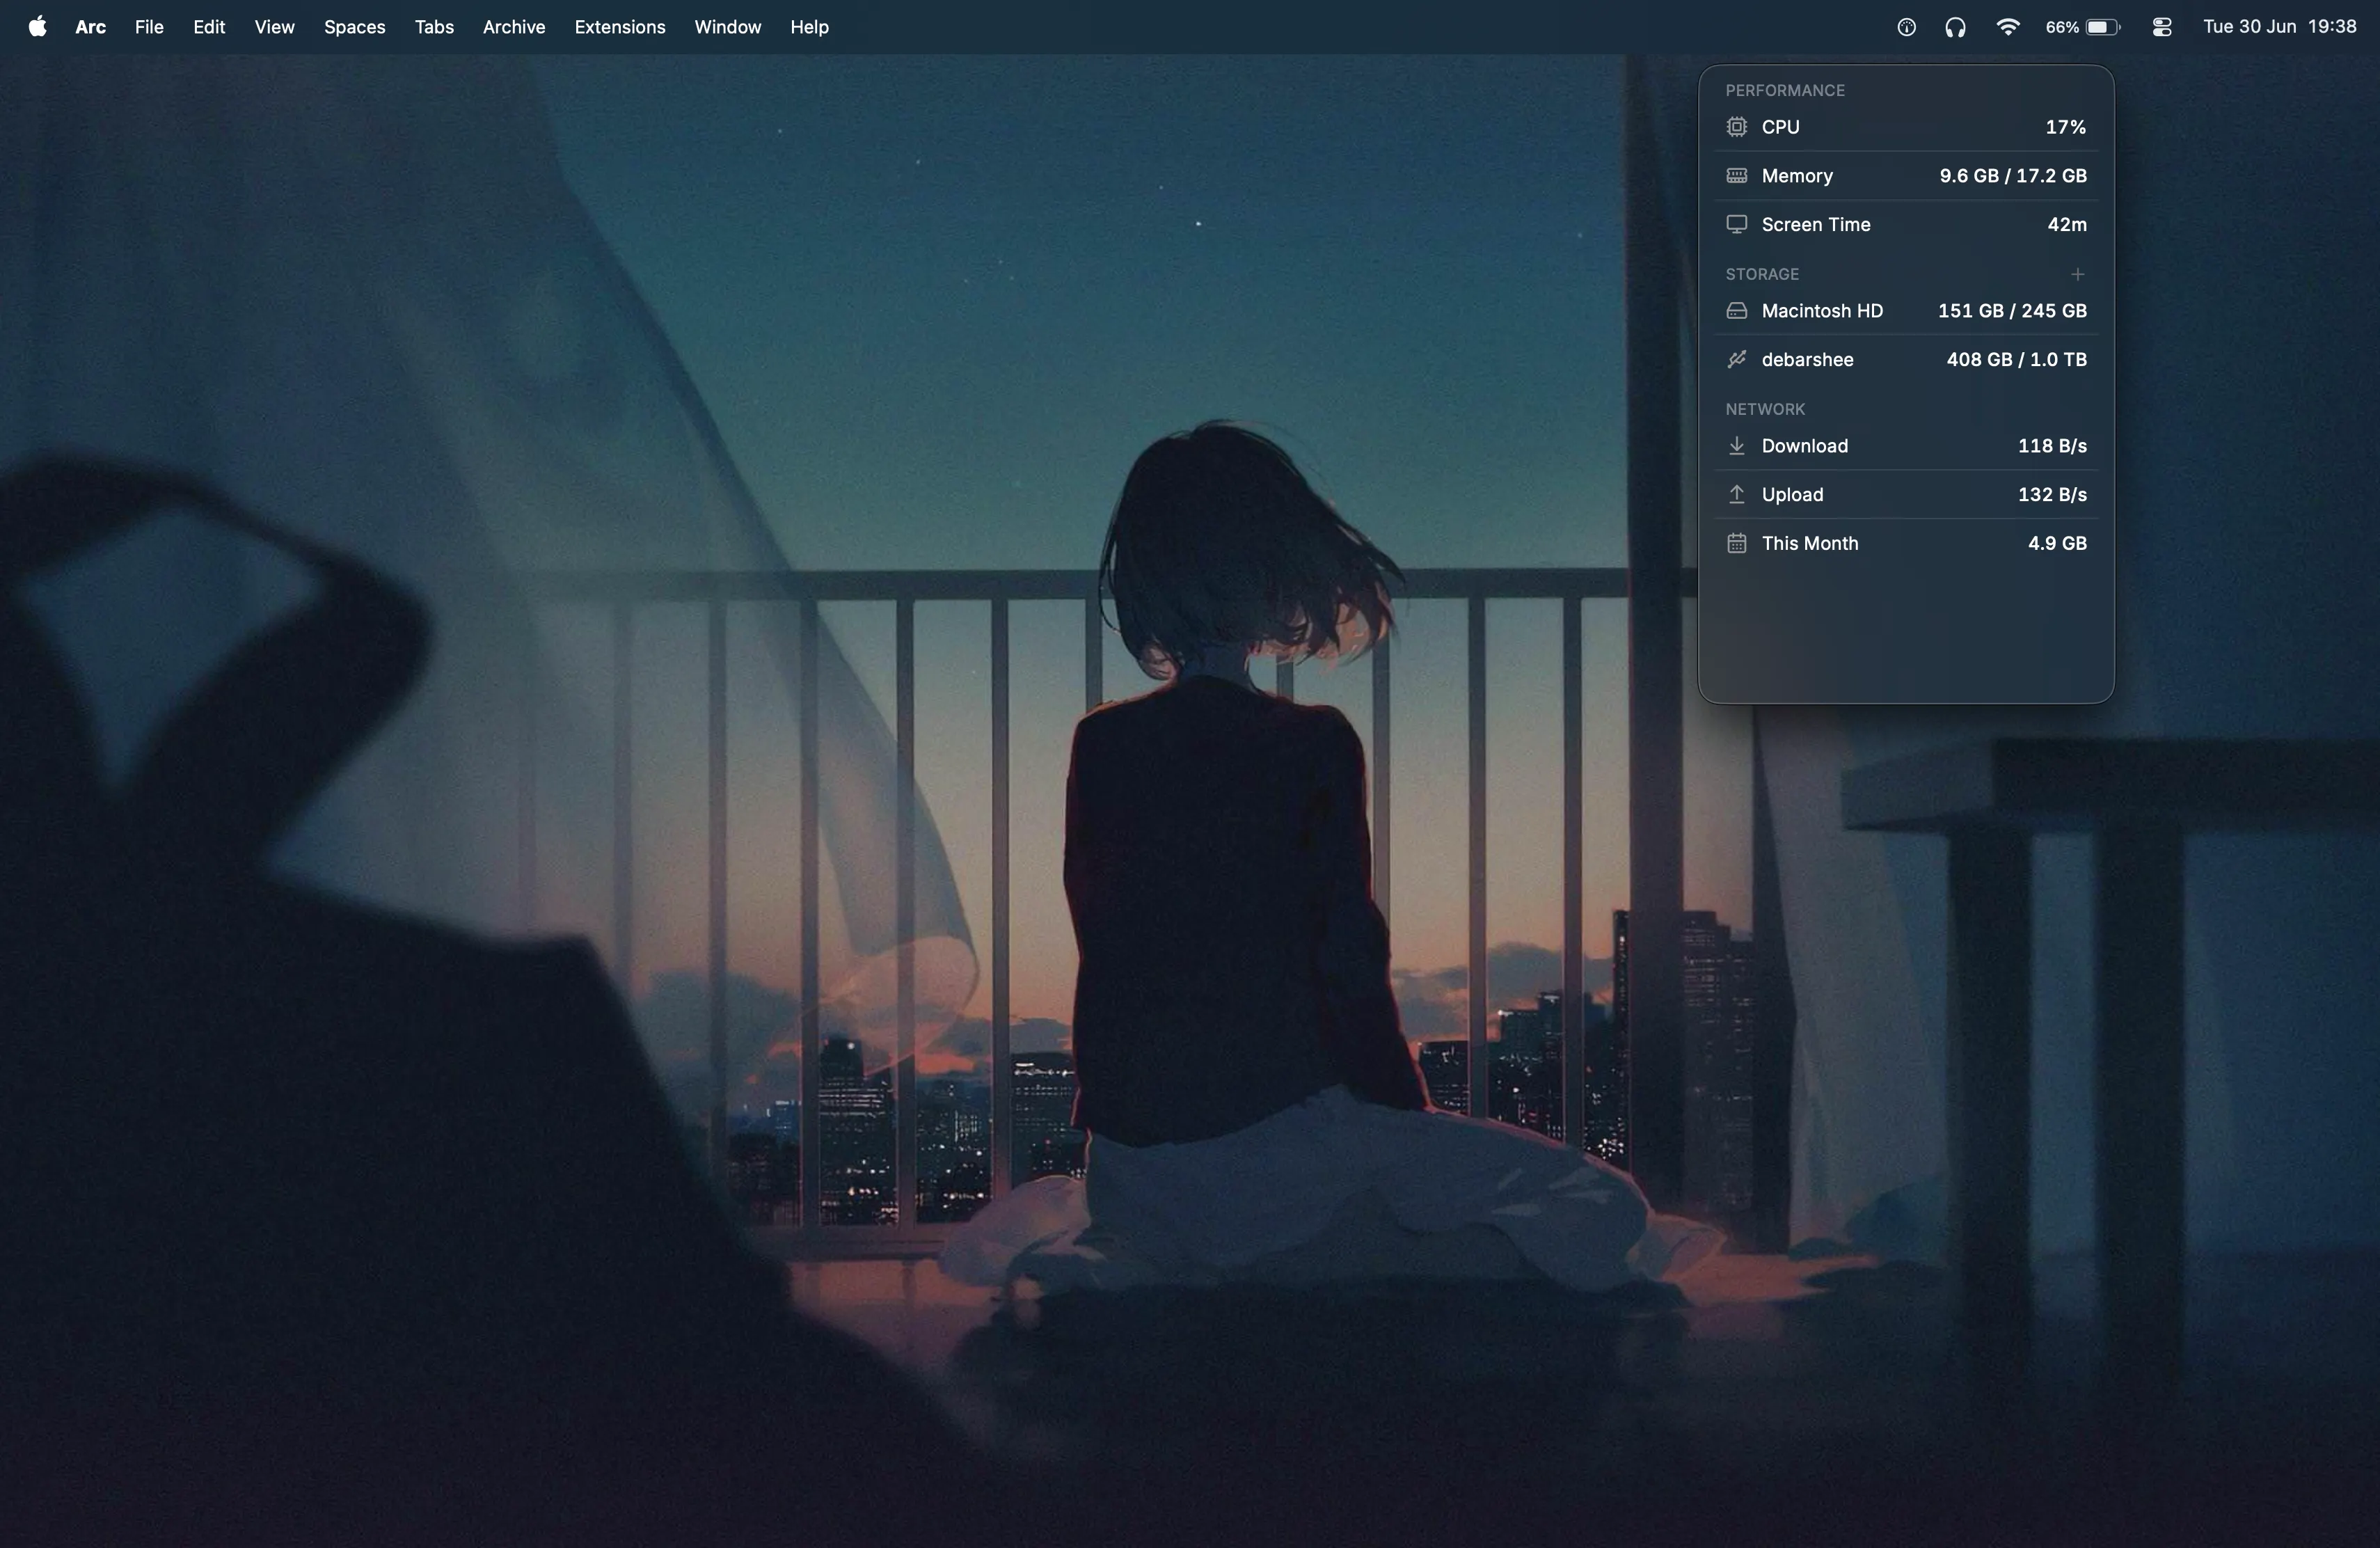The width and height of the screenshot is (2380, 1548).
Task: Click the date and time Tue 30 Jun 19:38
Action: pyautogui.click(x=2279, y=27)
